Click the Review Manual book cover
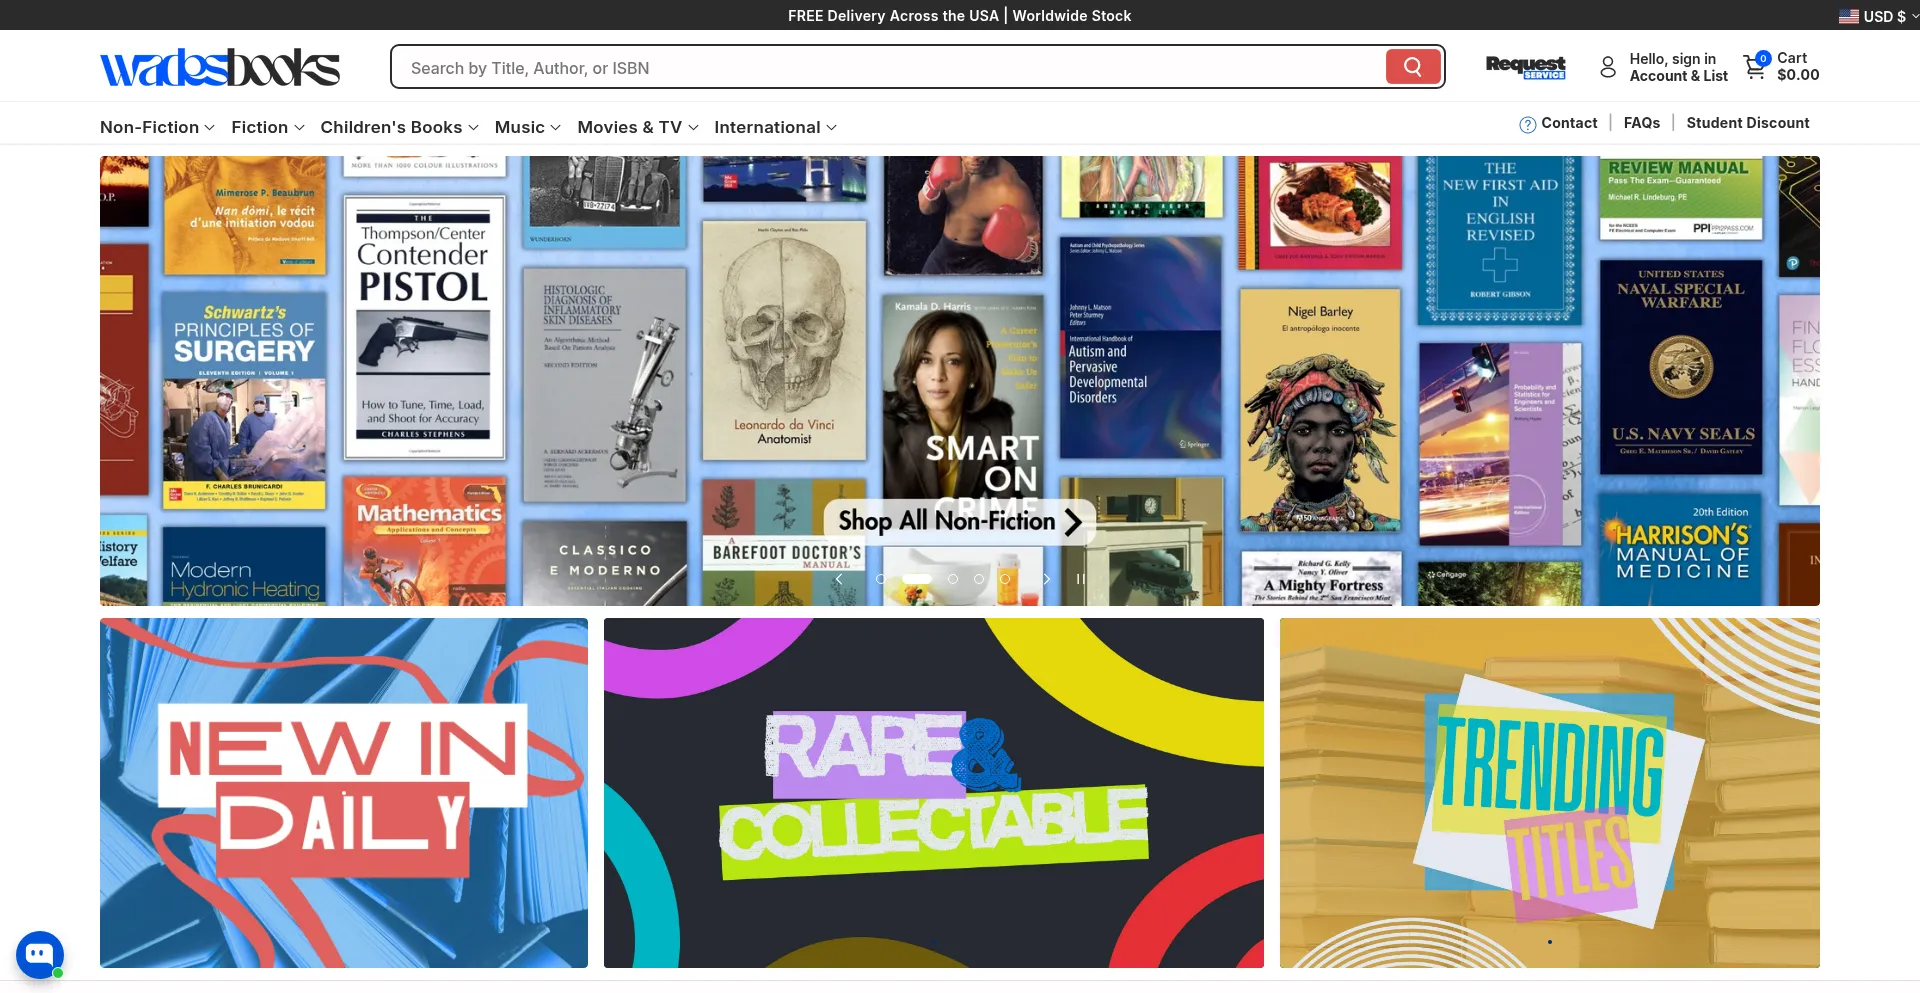1920x993 pixels. pyautogui.click(x=1681, y=198)
